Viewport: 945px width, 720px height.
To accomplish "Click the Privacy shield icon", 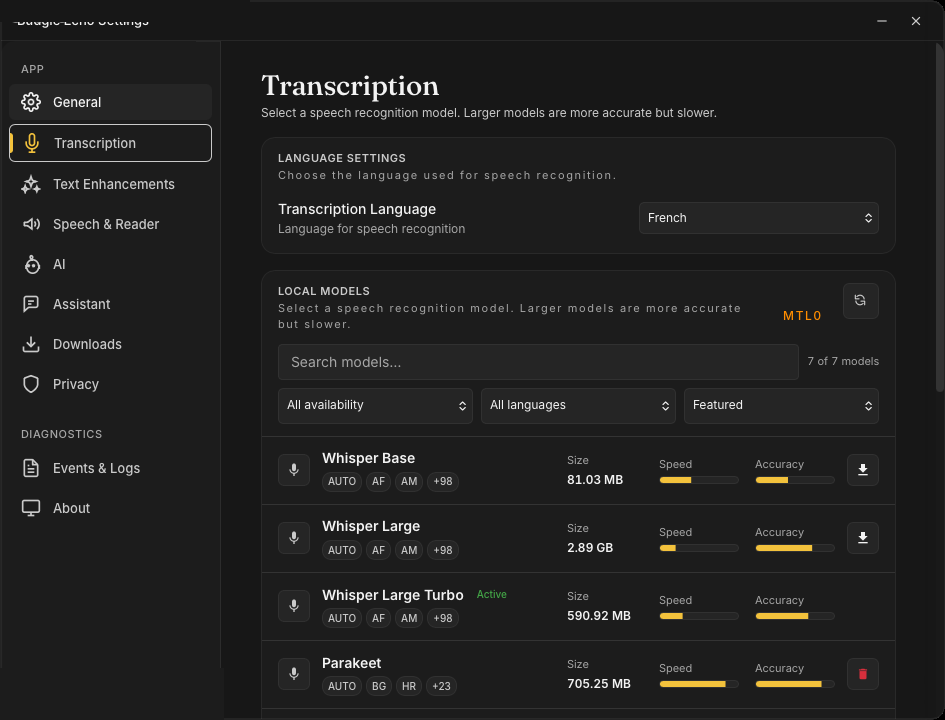I will [31, 384].
